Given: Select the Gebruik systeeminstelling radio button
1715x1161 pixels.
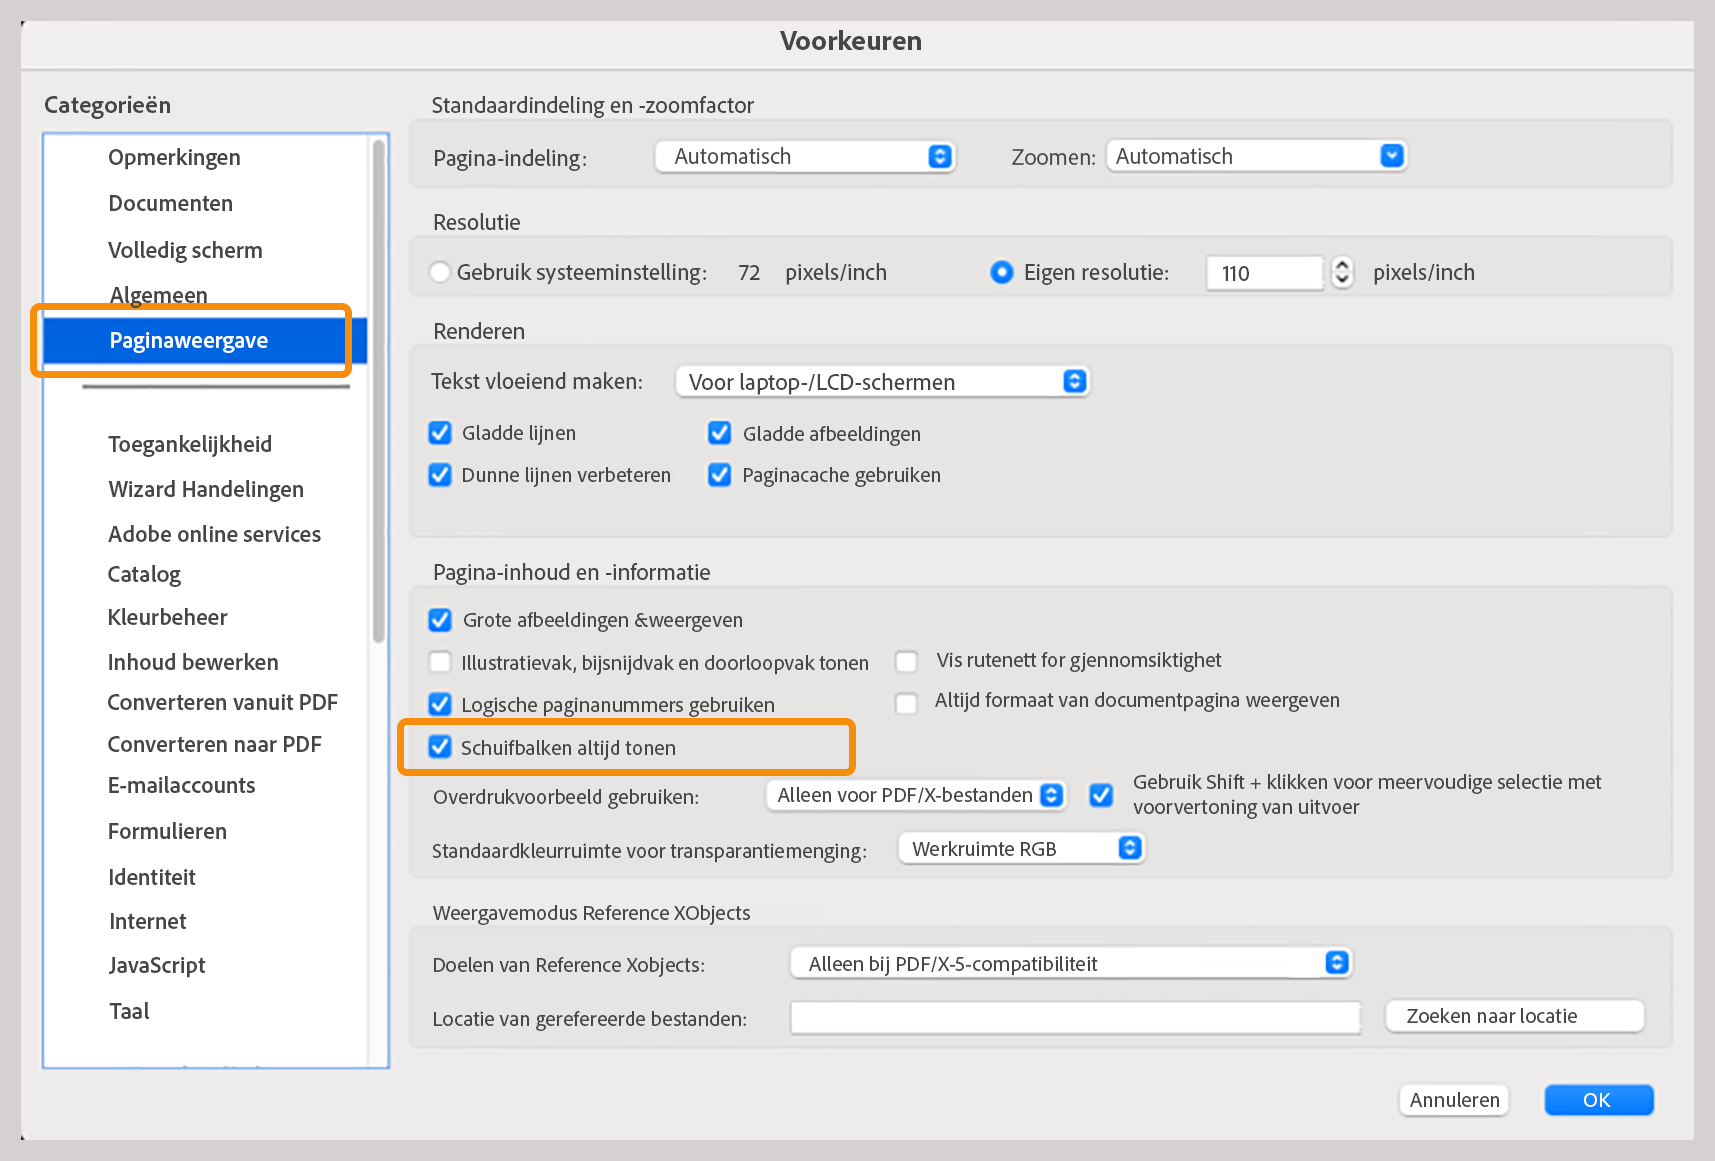Looking at the screenshot, I should click(440, 271).
